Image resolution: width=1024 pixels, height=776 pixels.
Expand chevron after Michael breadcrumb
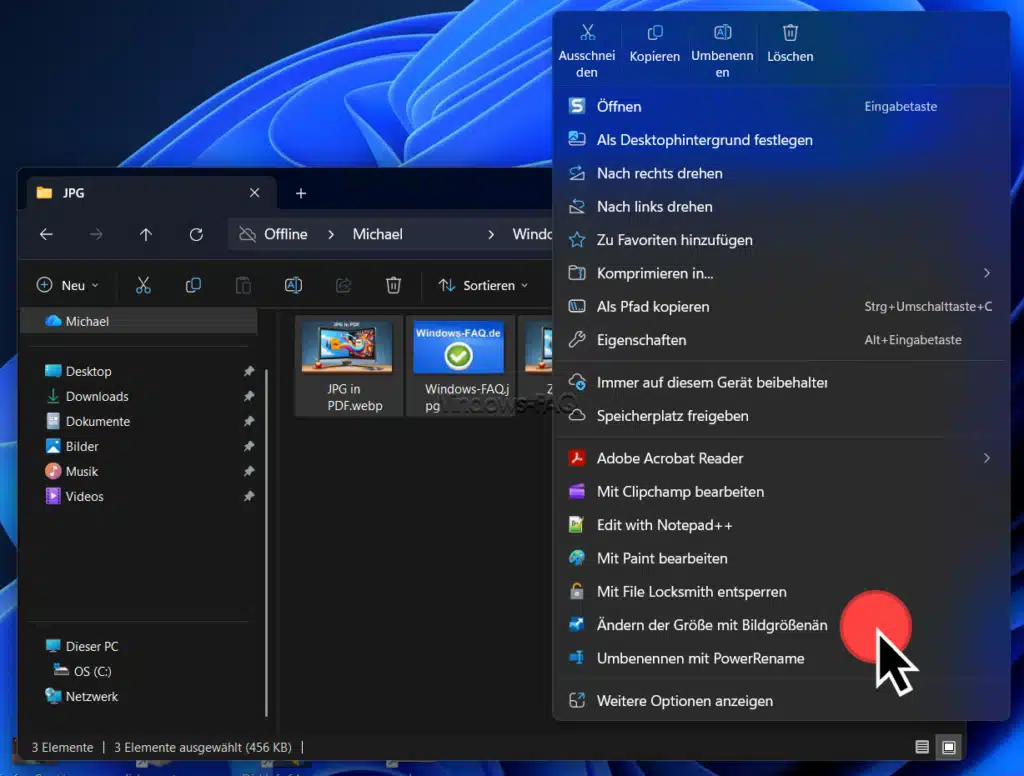[x=491, y=234]
